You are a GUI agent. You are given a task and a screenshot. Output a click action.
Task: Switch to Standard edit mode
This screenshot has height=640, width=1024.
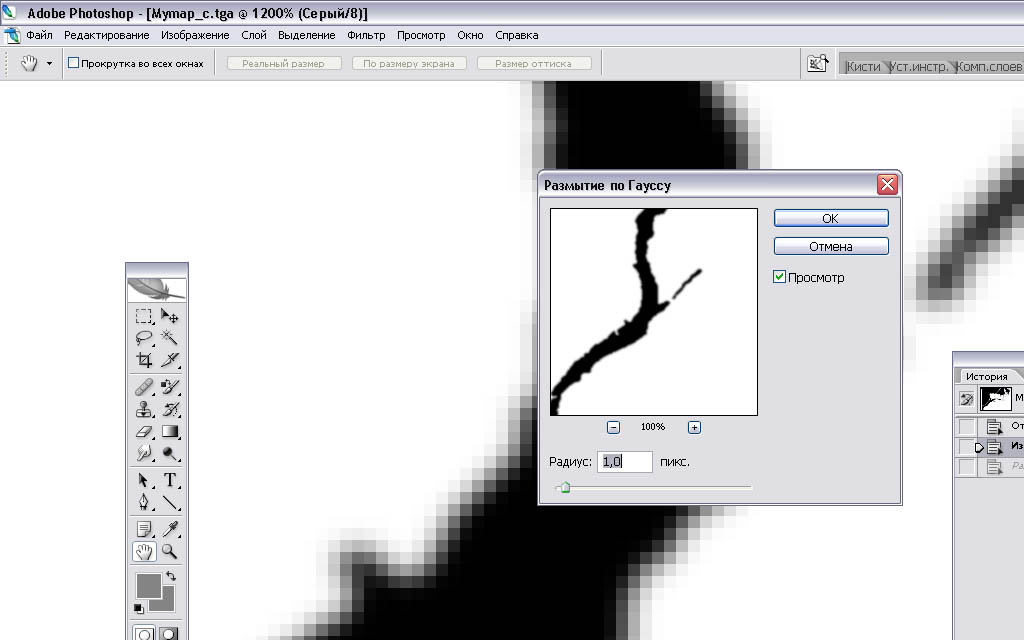pos(144,633)
